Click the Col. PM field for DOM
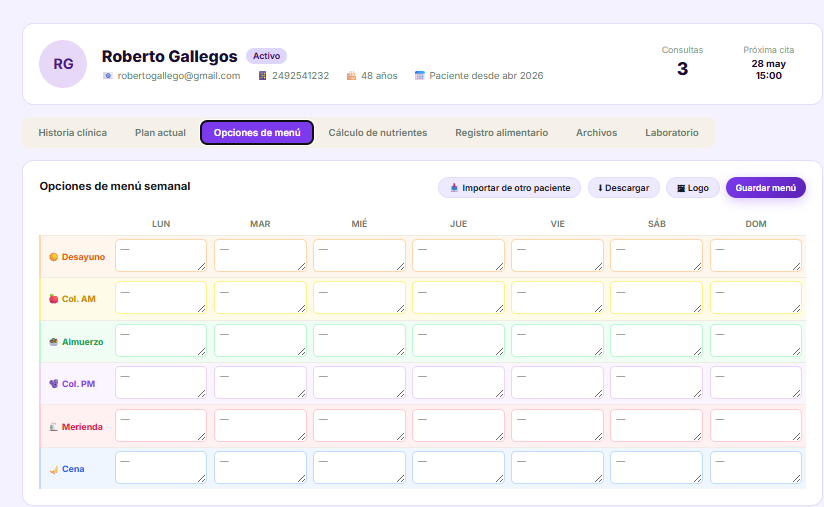This screenshot has height=507, width=824. click(x=756, y=382)
